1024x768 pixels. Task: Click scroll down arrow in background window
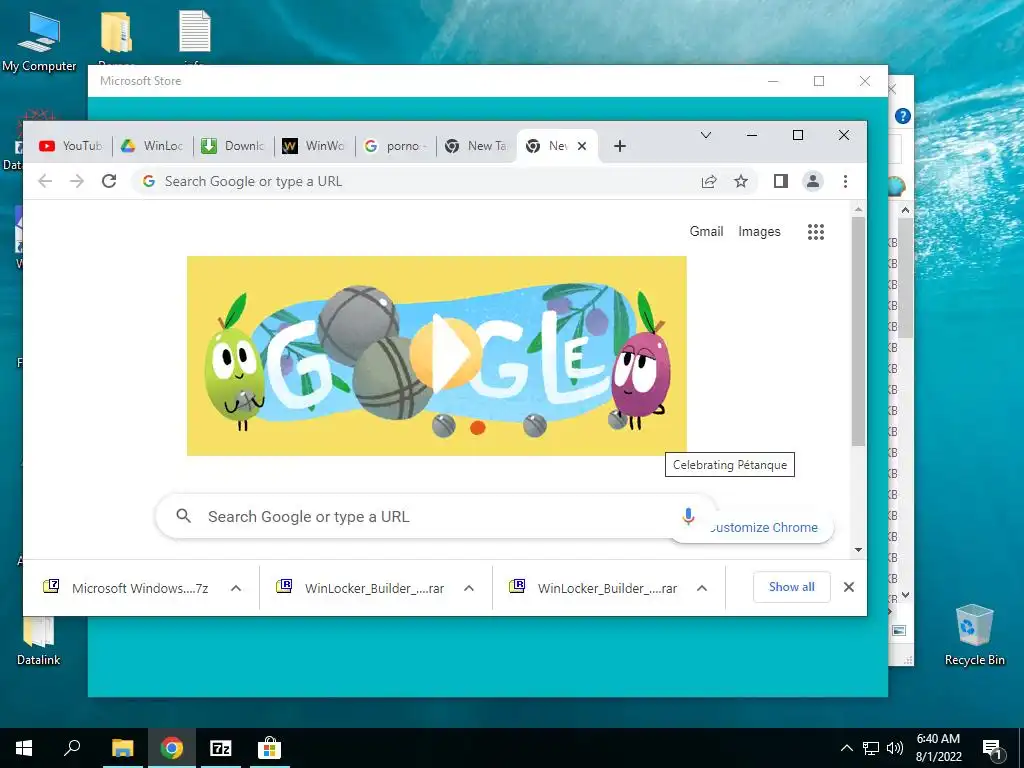click(x=905, y=595)
